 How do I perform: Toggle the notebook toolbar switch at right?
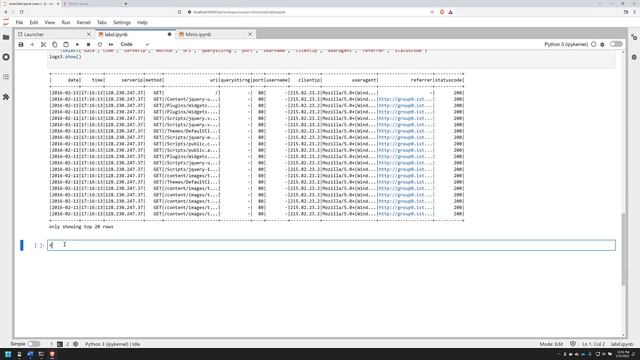[x=616, y=44]
